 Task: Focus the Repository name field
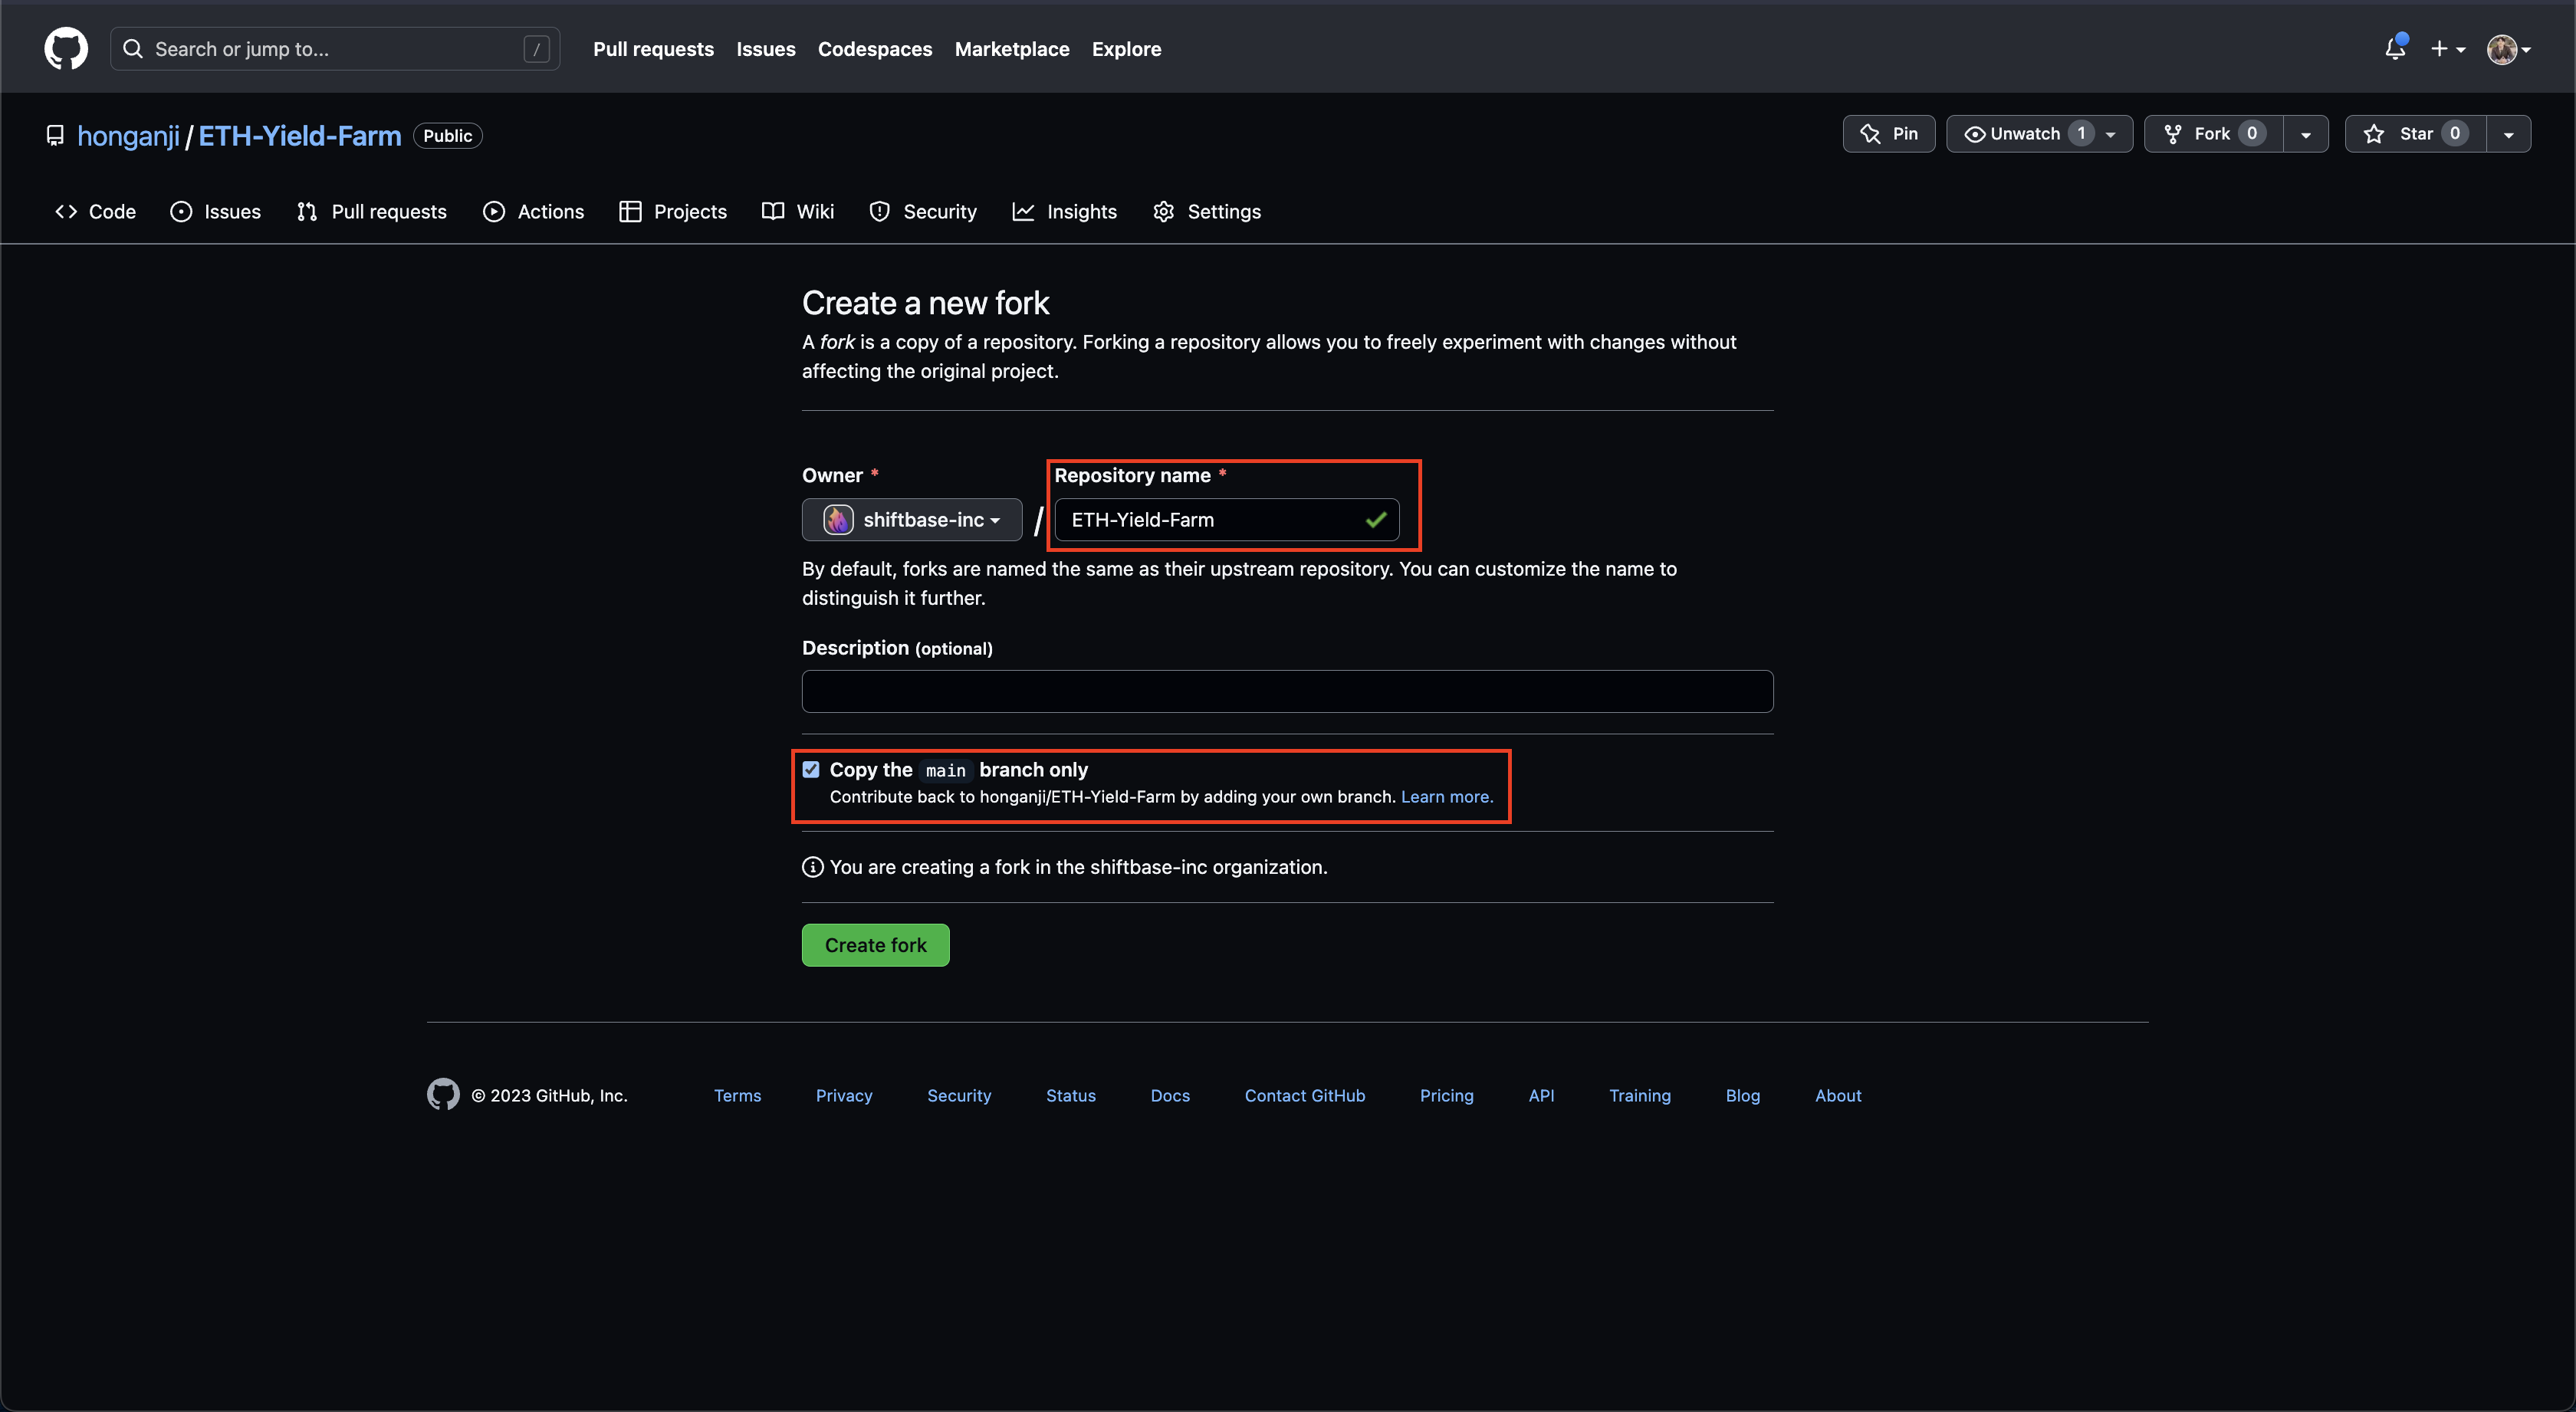pos(1226,520)
